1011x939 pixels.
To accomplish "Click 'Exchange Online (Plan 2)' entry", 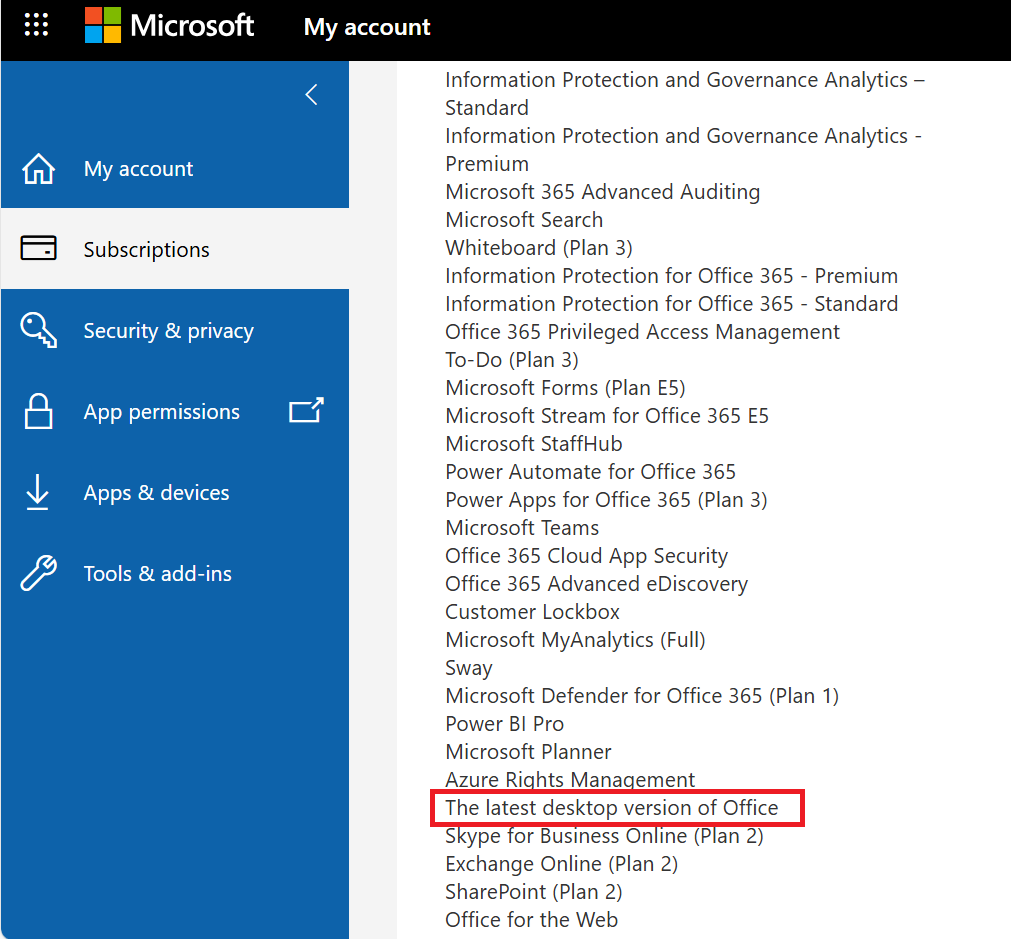I will click(x=562, y=864).
